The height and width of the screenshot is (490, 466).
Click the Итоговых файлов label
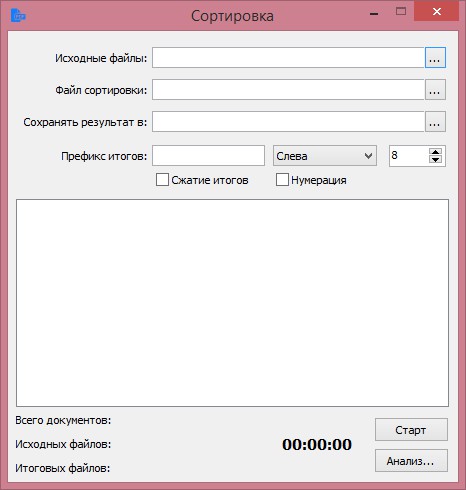click(63, 468)
